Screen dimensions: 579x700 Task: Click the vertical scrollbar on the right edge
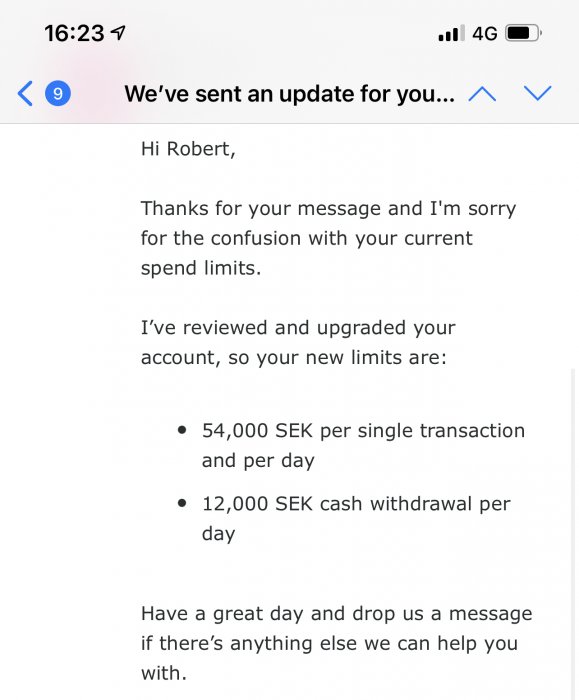pos(573,533)
